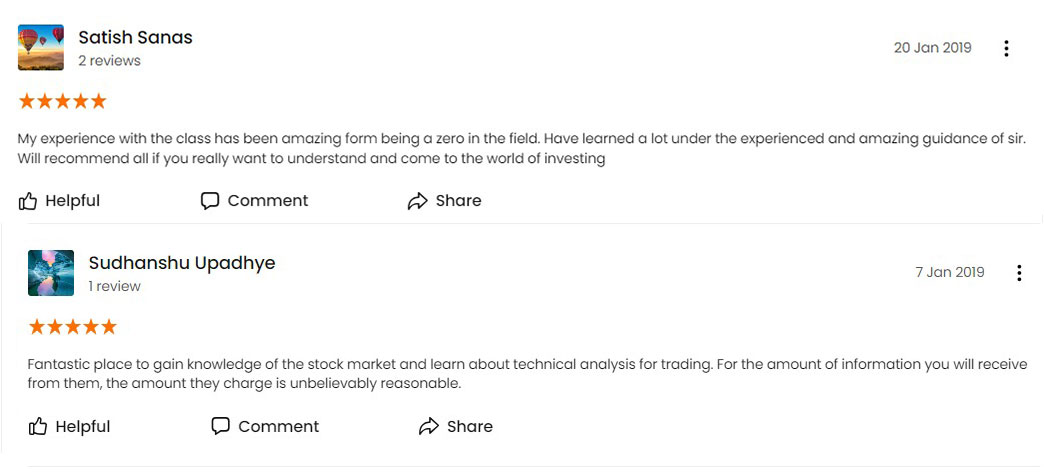Select Share label on Satish's review
The height and width of the screenshot is (474, 1044).
point(458,200)
